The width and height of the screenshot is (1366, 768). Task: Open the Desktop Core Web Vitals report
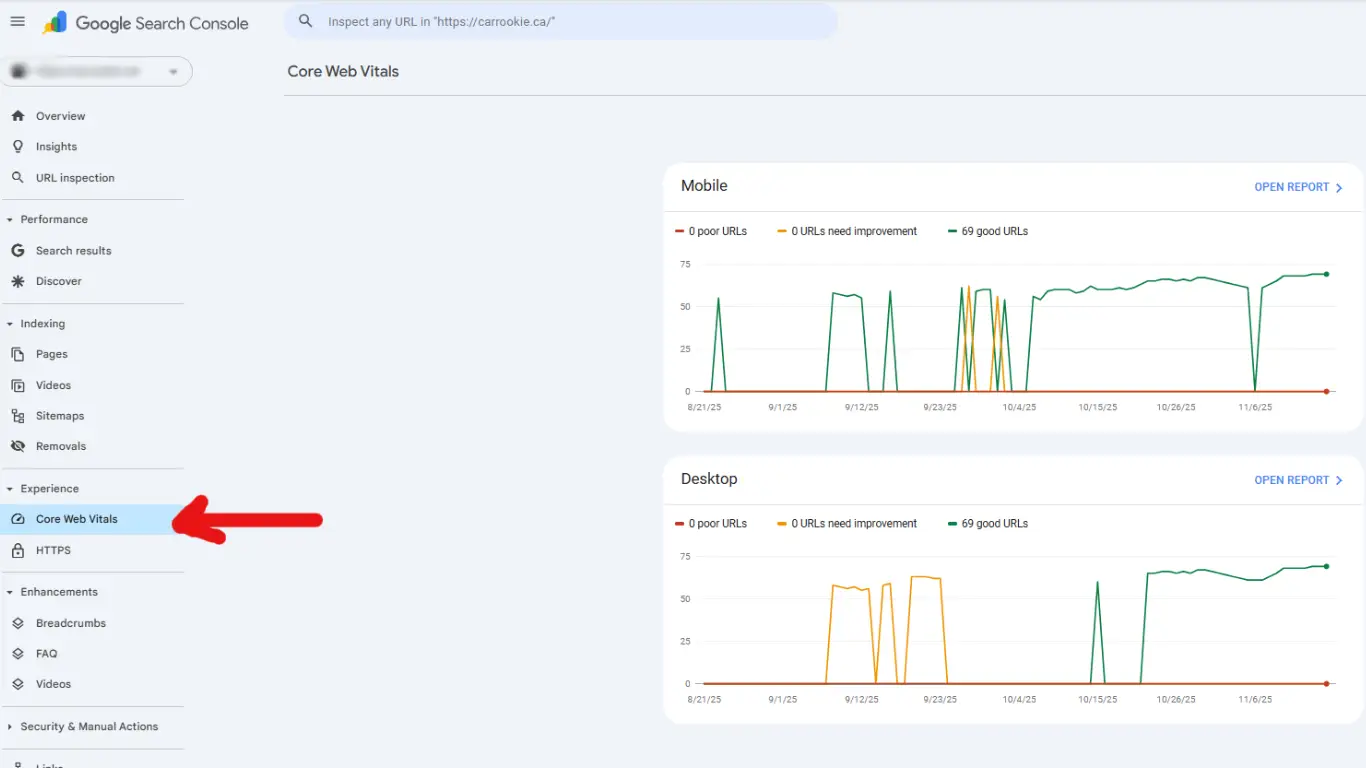(1298, 480)
